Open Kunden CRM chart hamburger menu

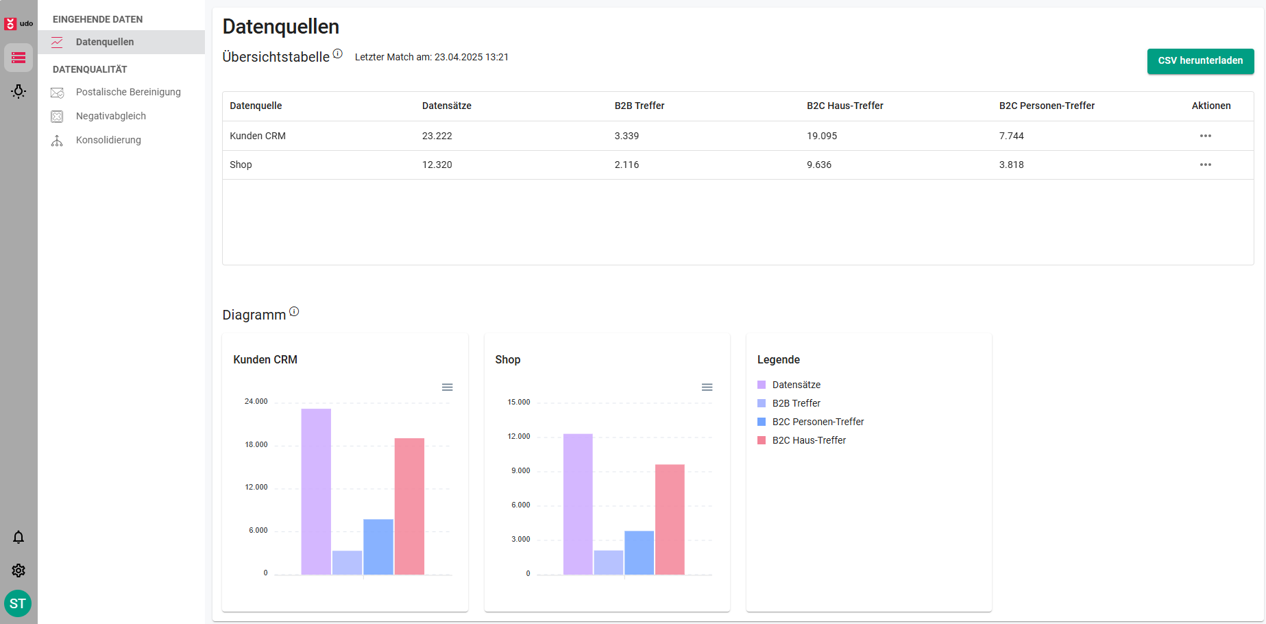click(447, 387)
